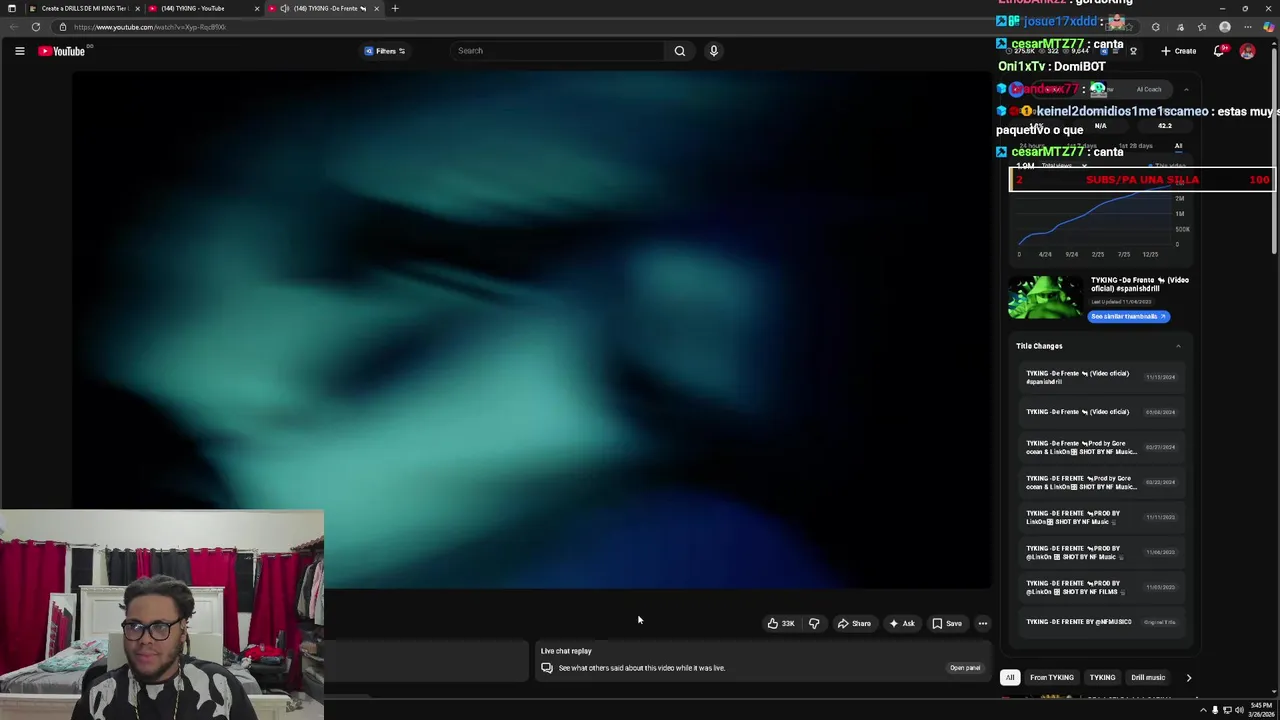Select the TYKING filter chip
1280x720 pixels.
1102,678
